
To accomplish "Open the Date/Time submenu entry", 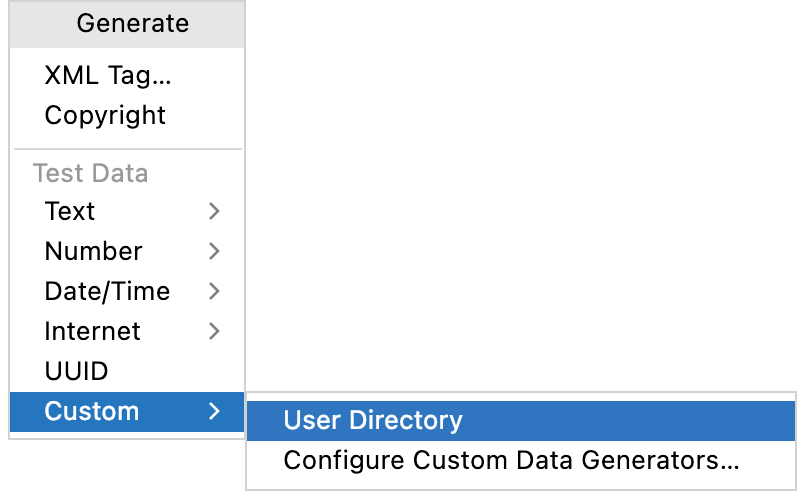I will pos(127,291).
